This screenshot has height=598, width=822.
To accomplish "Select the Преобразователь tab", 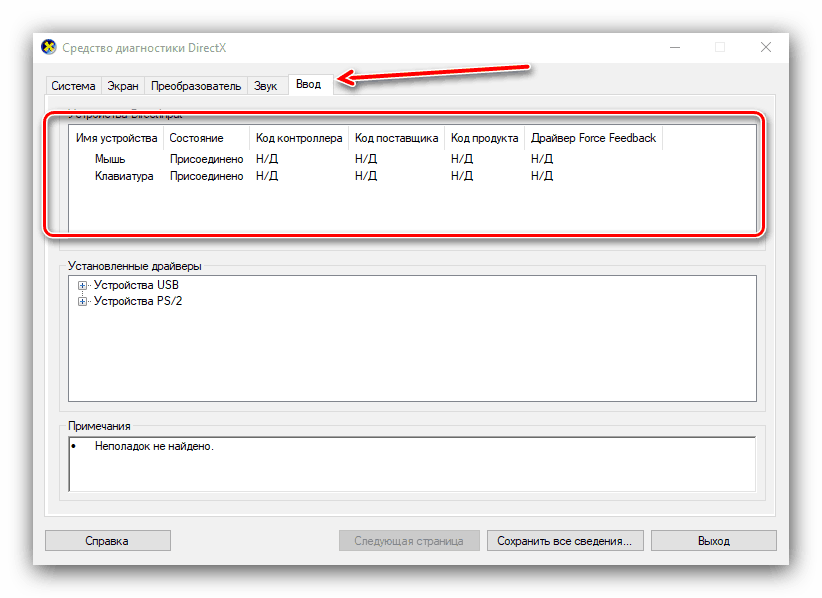I will coord(196,86).
